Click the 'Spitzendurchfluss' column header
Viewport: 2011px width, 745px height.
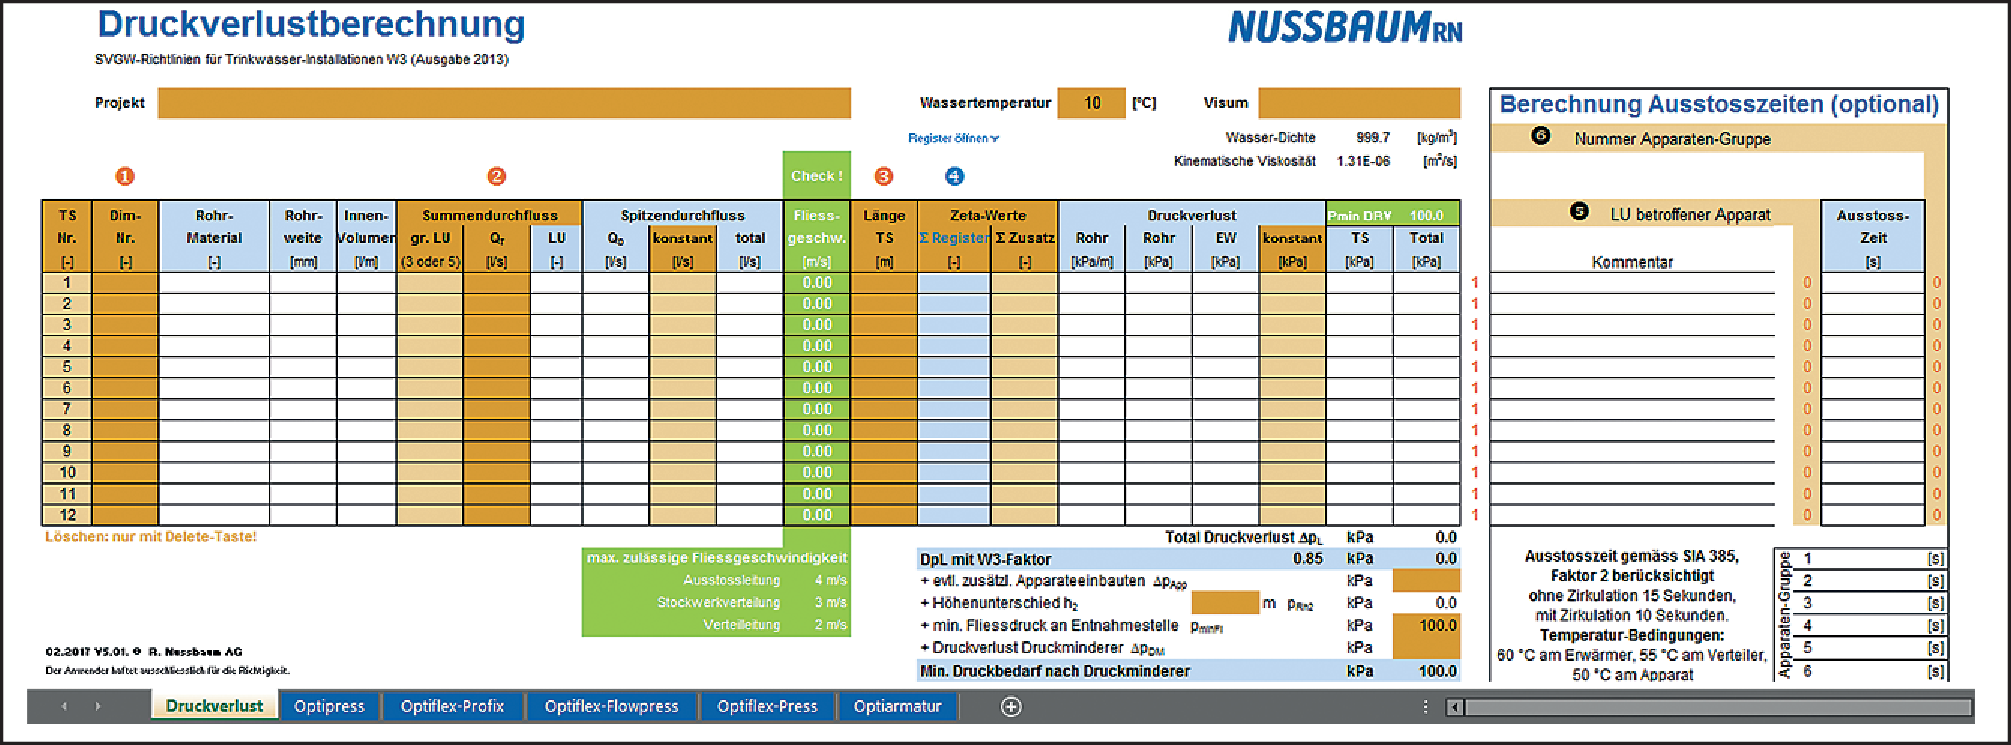coord(683,215)
